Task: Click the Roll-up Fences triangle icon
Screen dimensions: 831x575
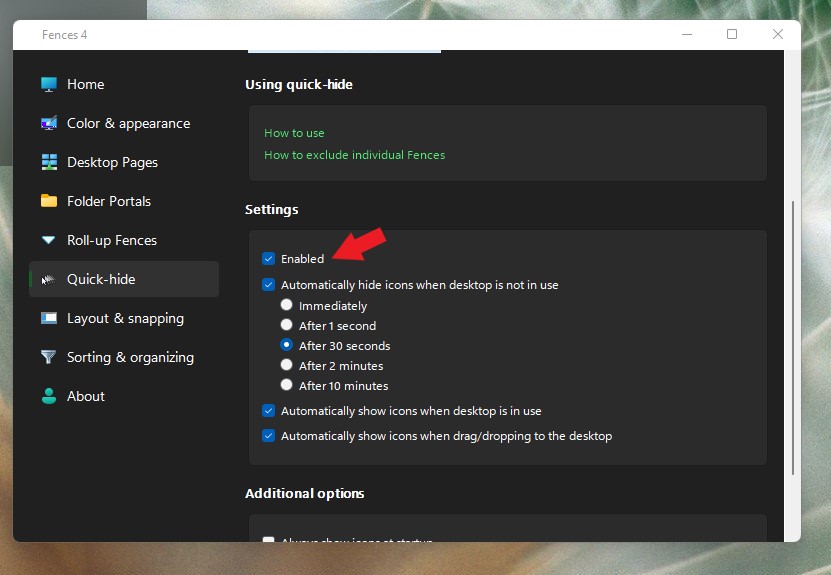Action: [x=49, y=240]
